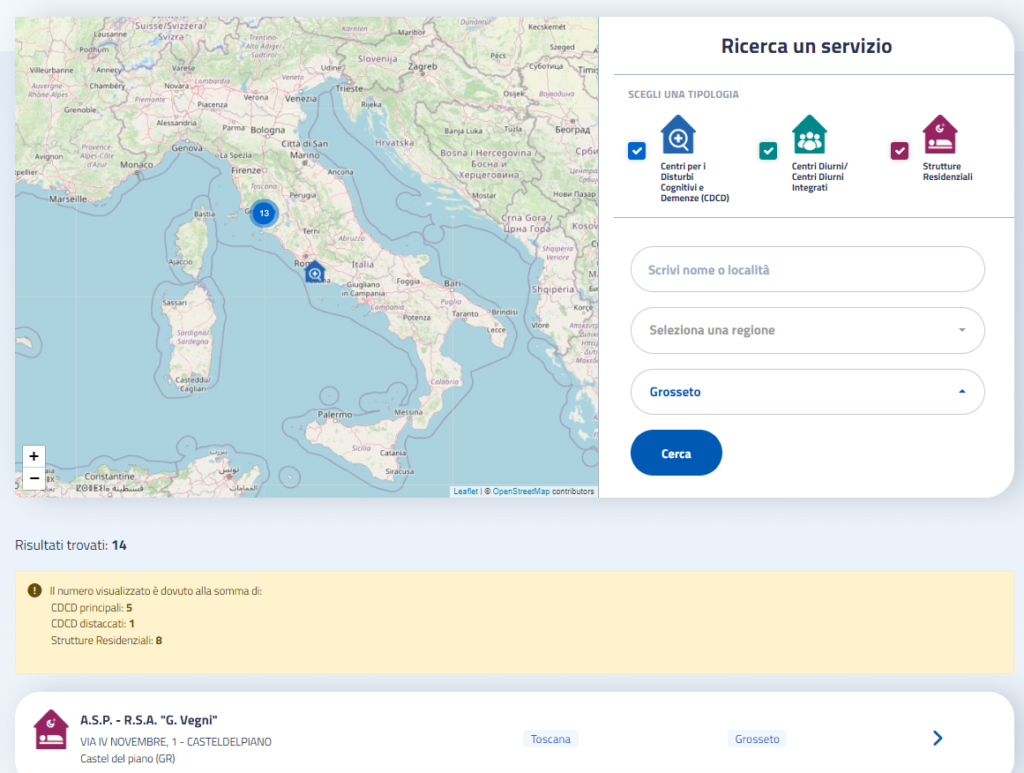Click the warning icon in the yellow notice
The height and width of the screenshot is (773, 1024).
(35, 590)
